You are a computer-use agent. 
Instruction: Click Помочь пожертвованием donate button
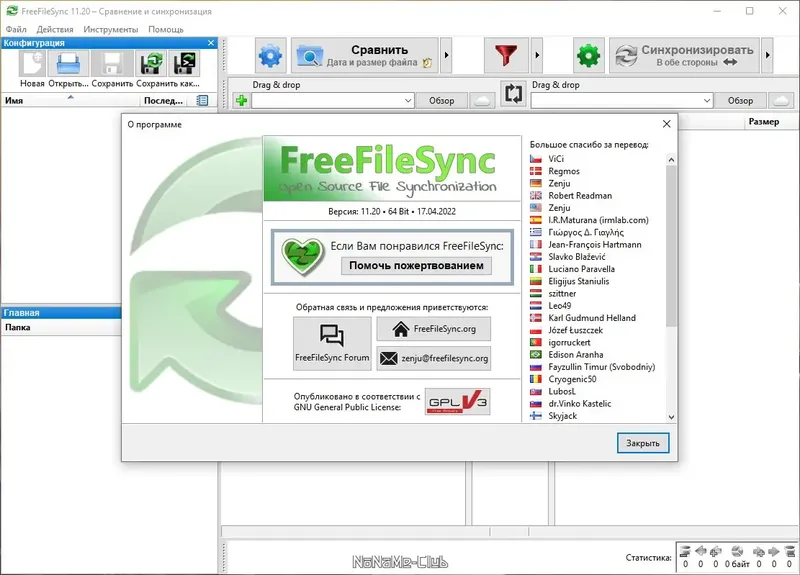pyautogui.click(x=416, y=266)
